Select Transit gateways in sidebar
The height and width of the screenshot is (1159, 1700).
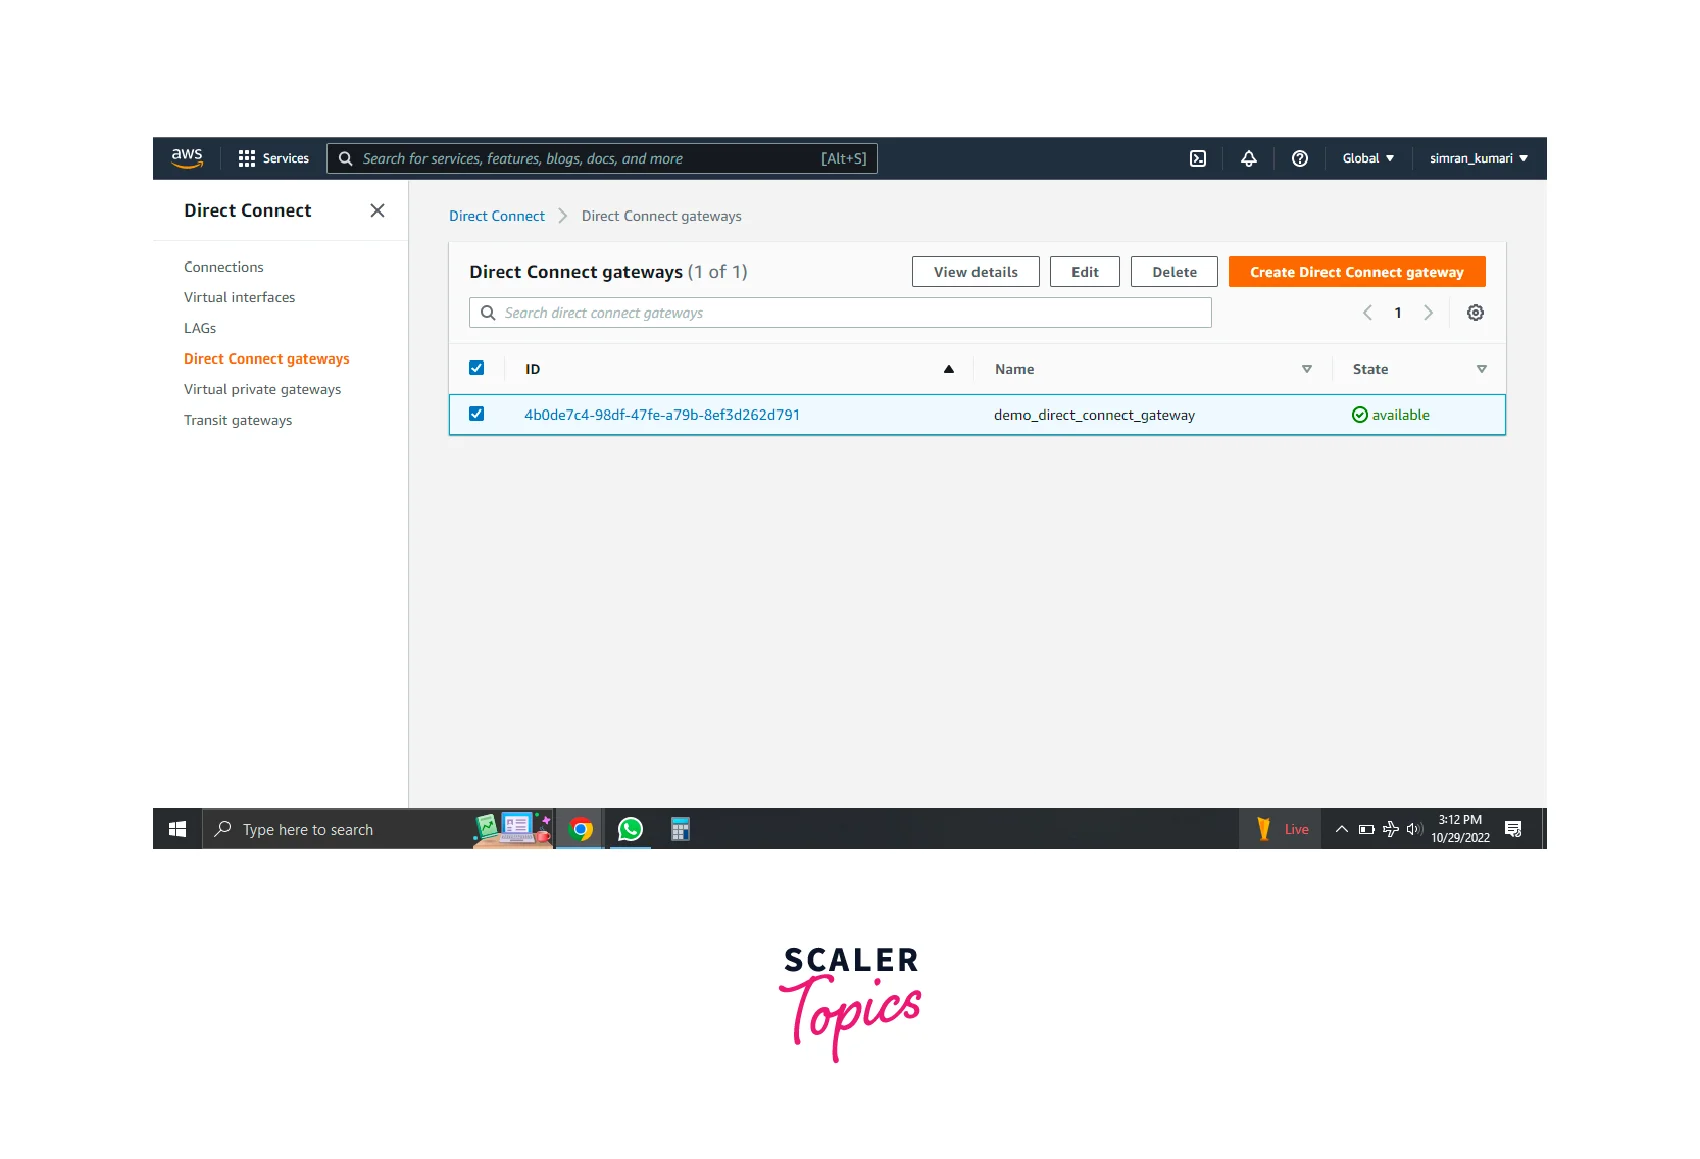tap(238, 420)
